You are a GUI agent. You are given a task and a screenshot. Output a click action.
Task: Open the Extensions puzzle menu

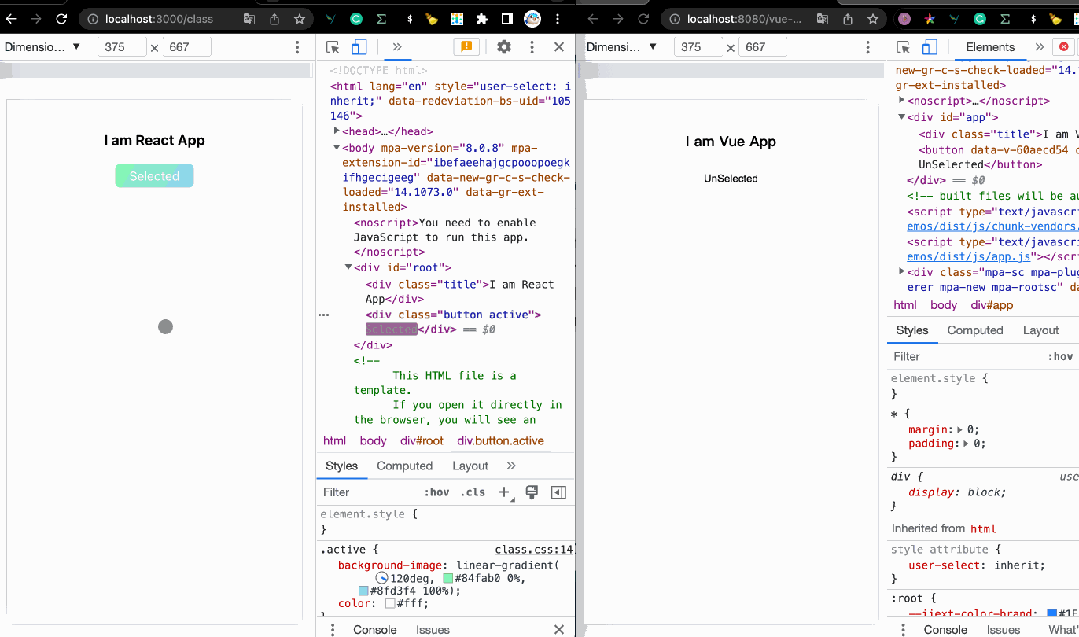(x=482, y=19)
